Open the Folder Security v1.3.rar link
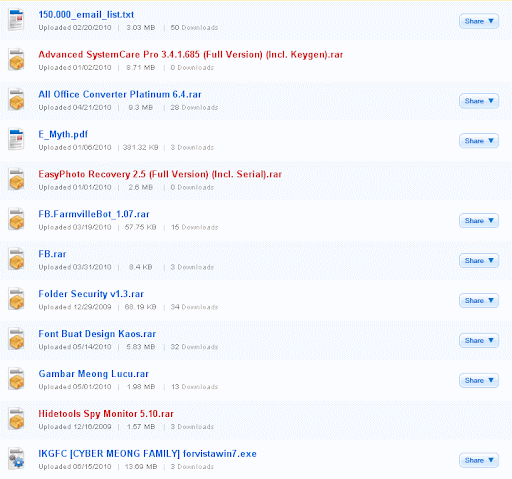 tap(91, 294)
